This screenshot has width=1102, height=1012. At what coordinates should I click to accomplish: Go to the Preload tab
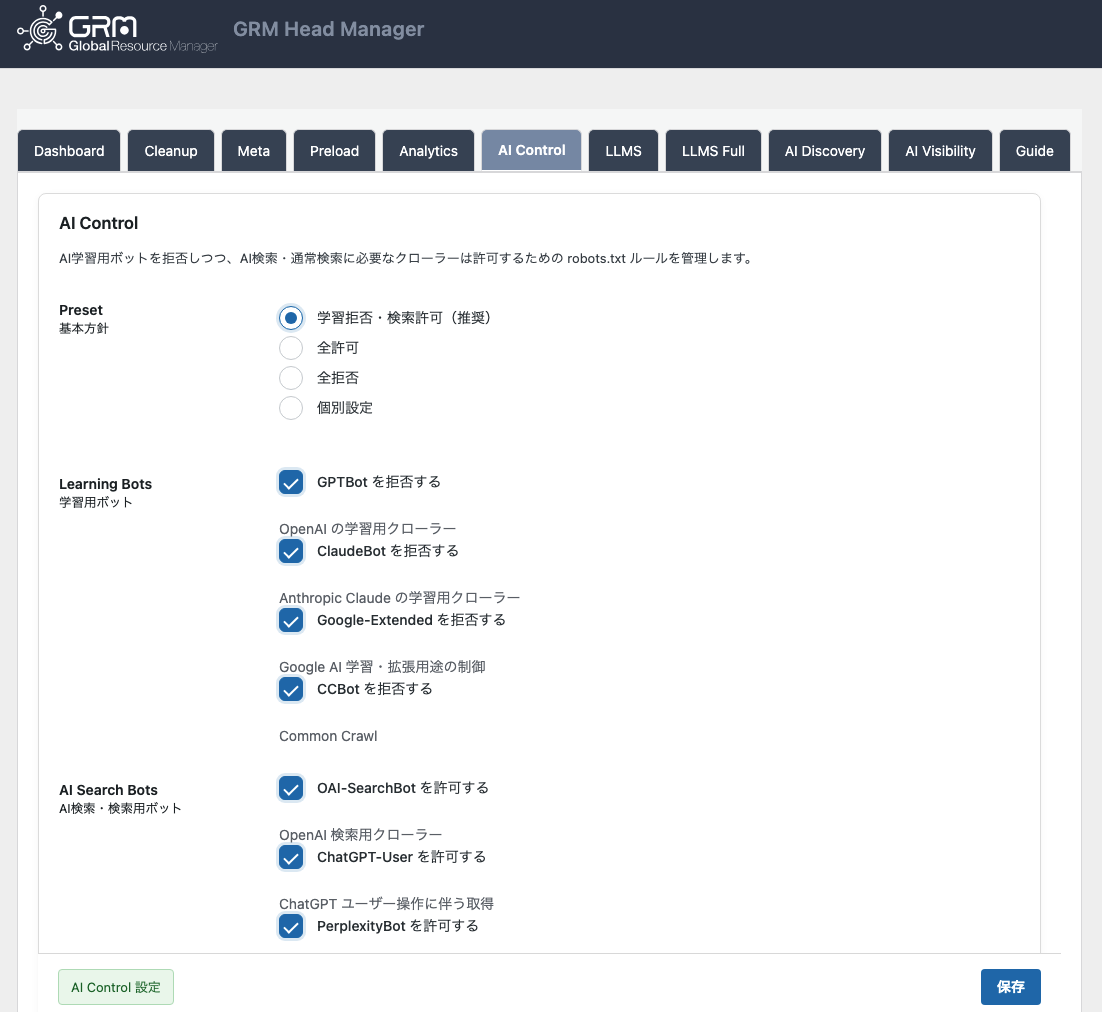point(335,151)
